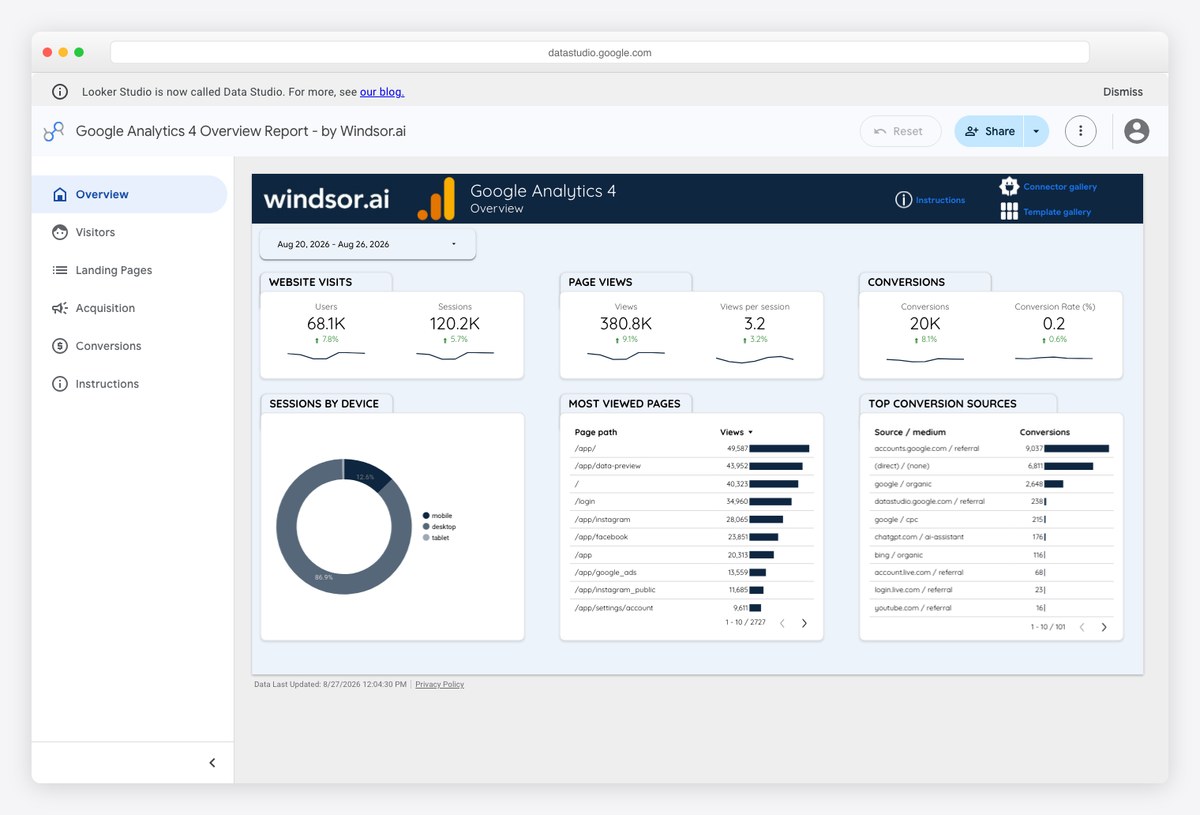Sort by the Views column header
The width and height of the screenshot is (1200, 815).
coord(736,432)
